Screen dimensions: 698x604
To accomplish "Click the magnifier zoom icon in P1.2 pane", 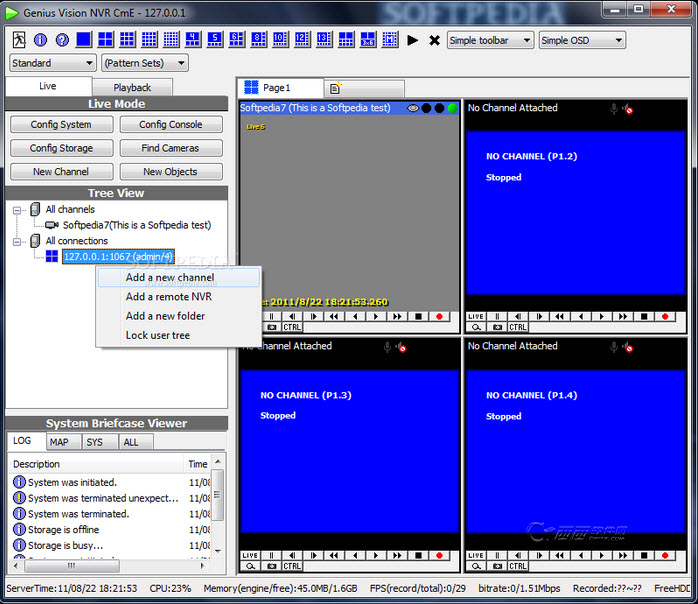I will point(476,327).
